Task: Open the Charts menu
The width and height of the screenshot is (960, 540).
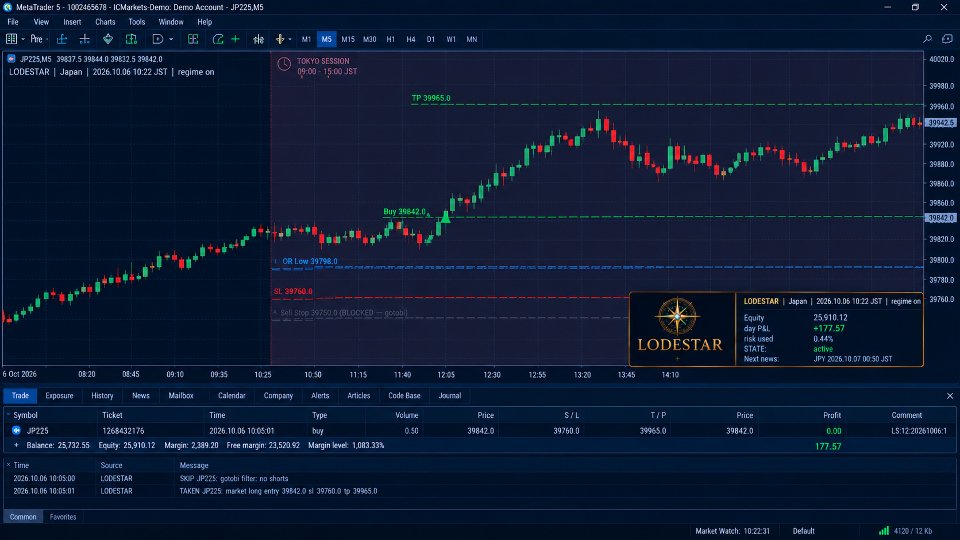Action: point(105,22)
